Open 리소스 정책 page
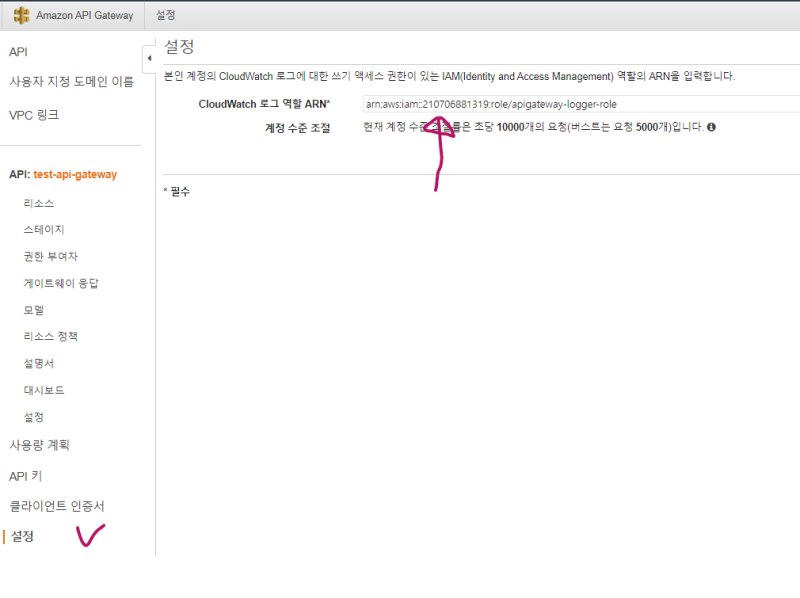Viewport: 800px width, 598px height. tap(51, 337)
